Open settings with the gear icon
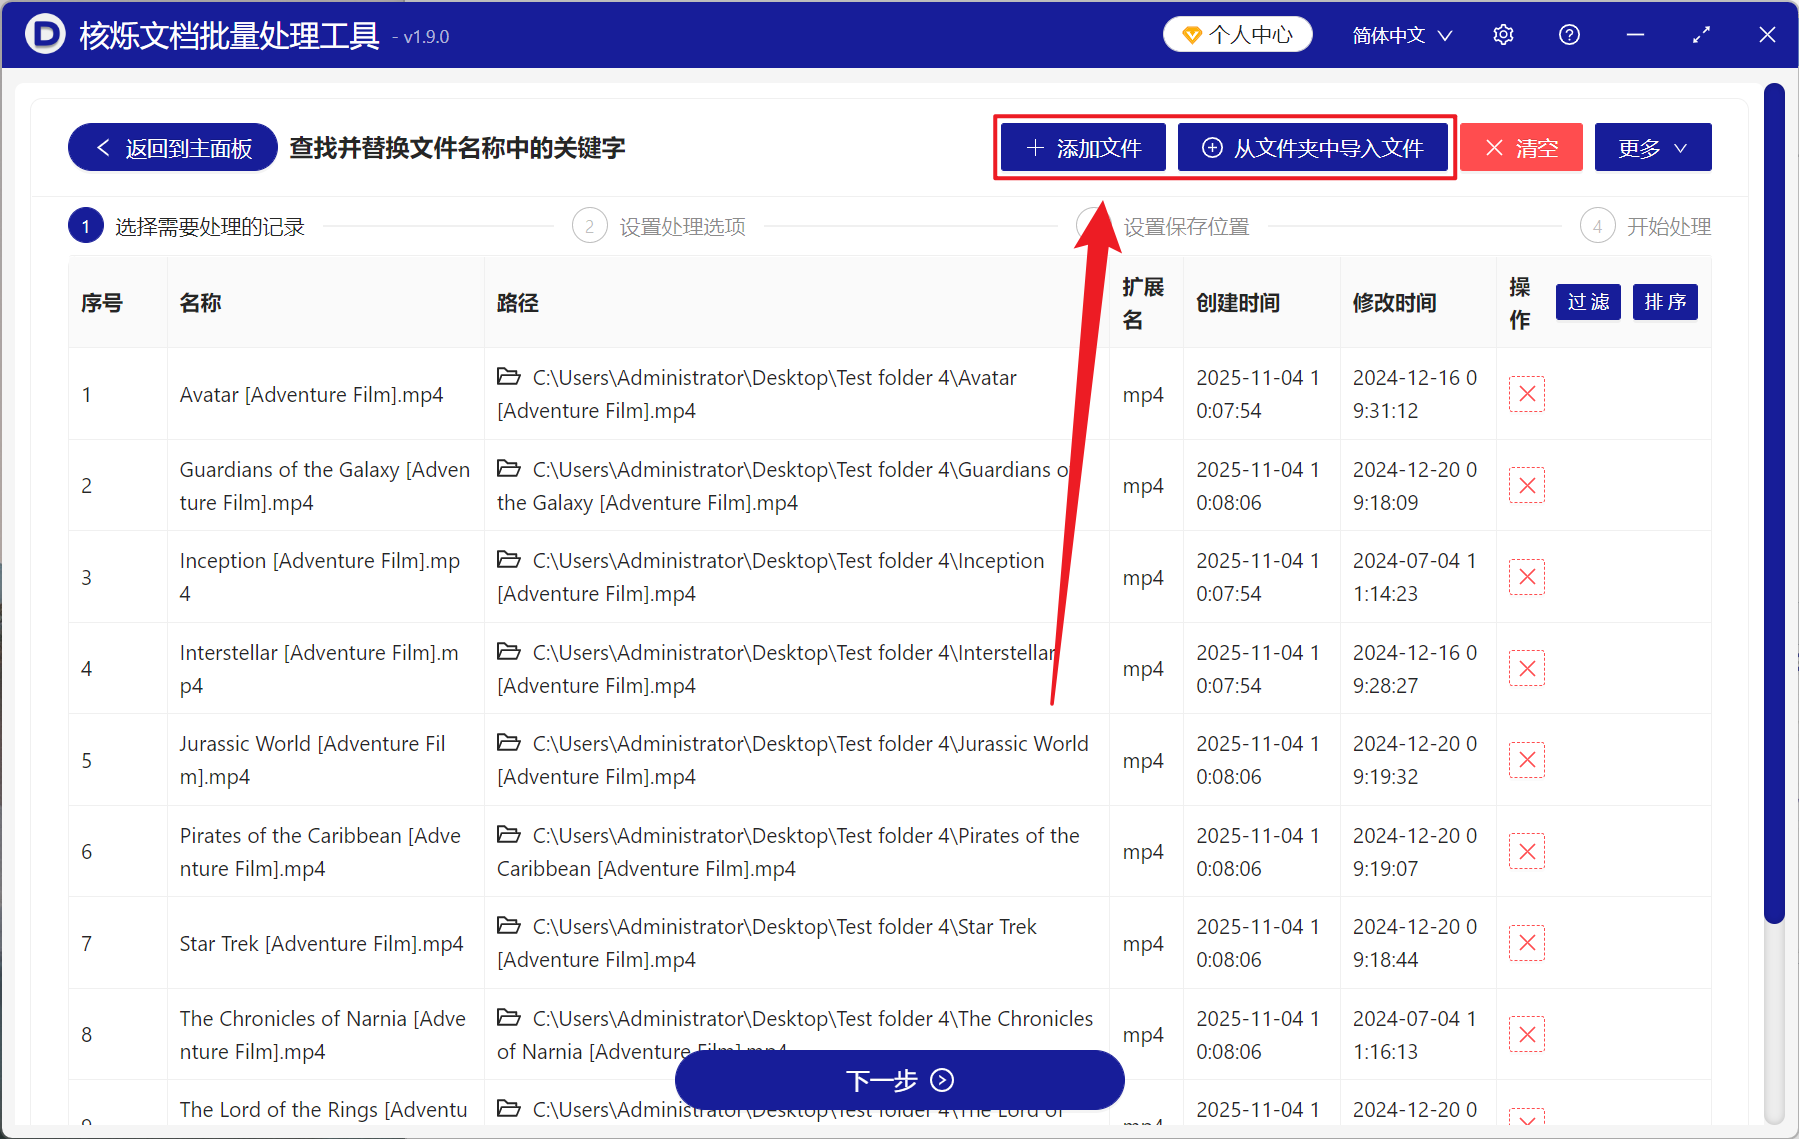Viewport: 1799px width, 1139px height. pos(1502,34)
